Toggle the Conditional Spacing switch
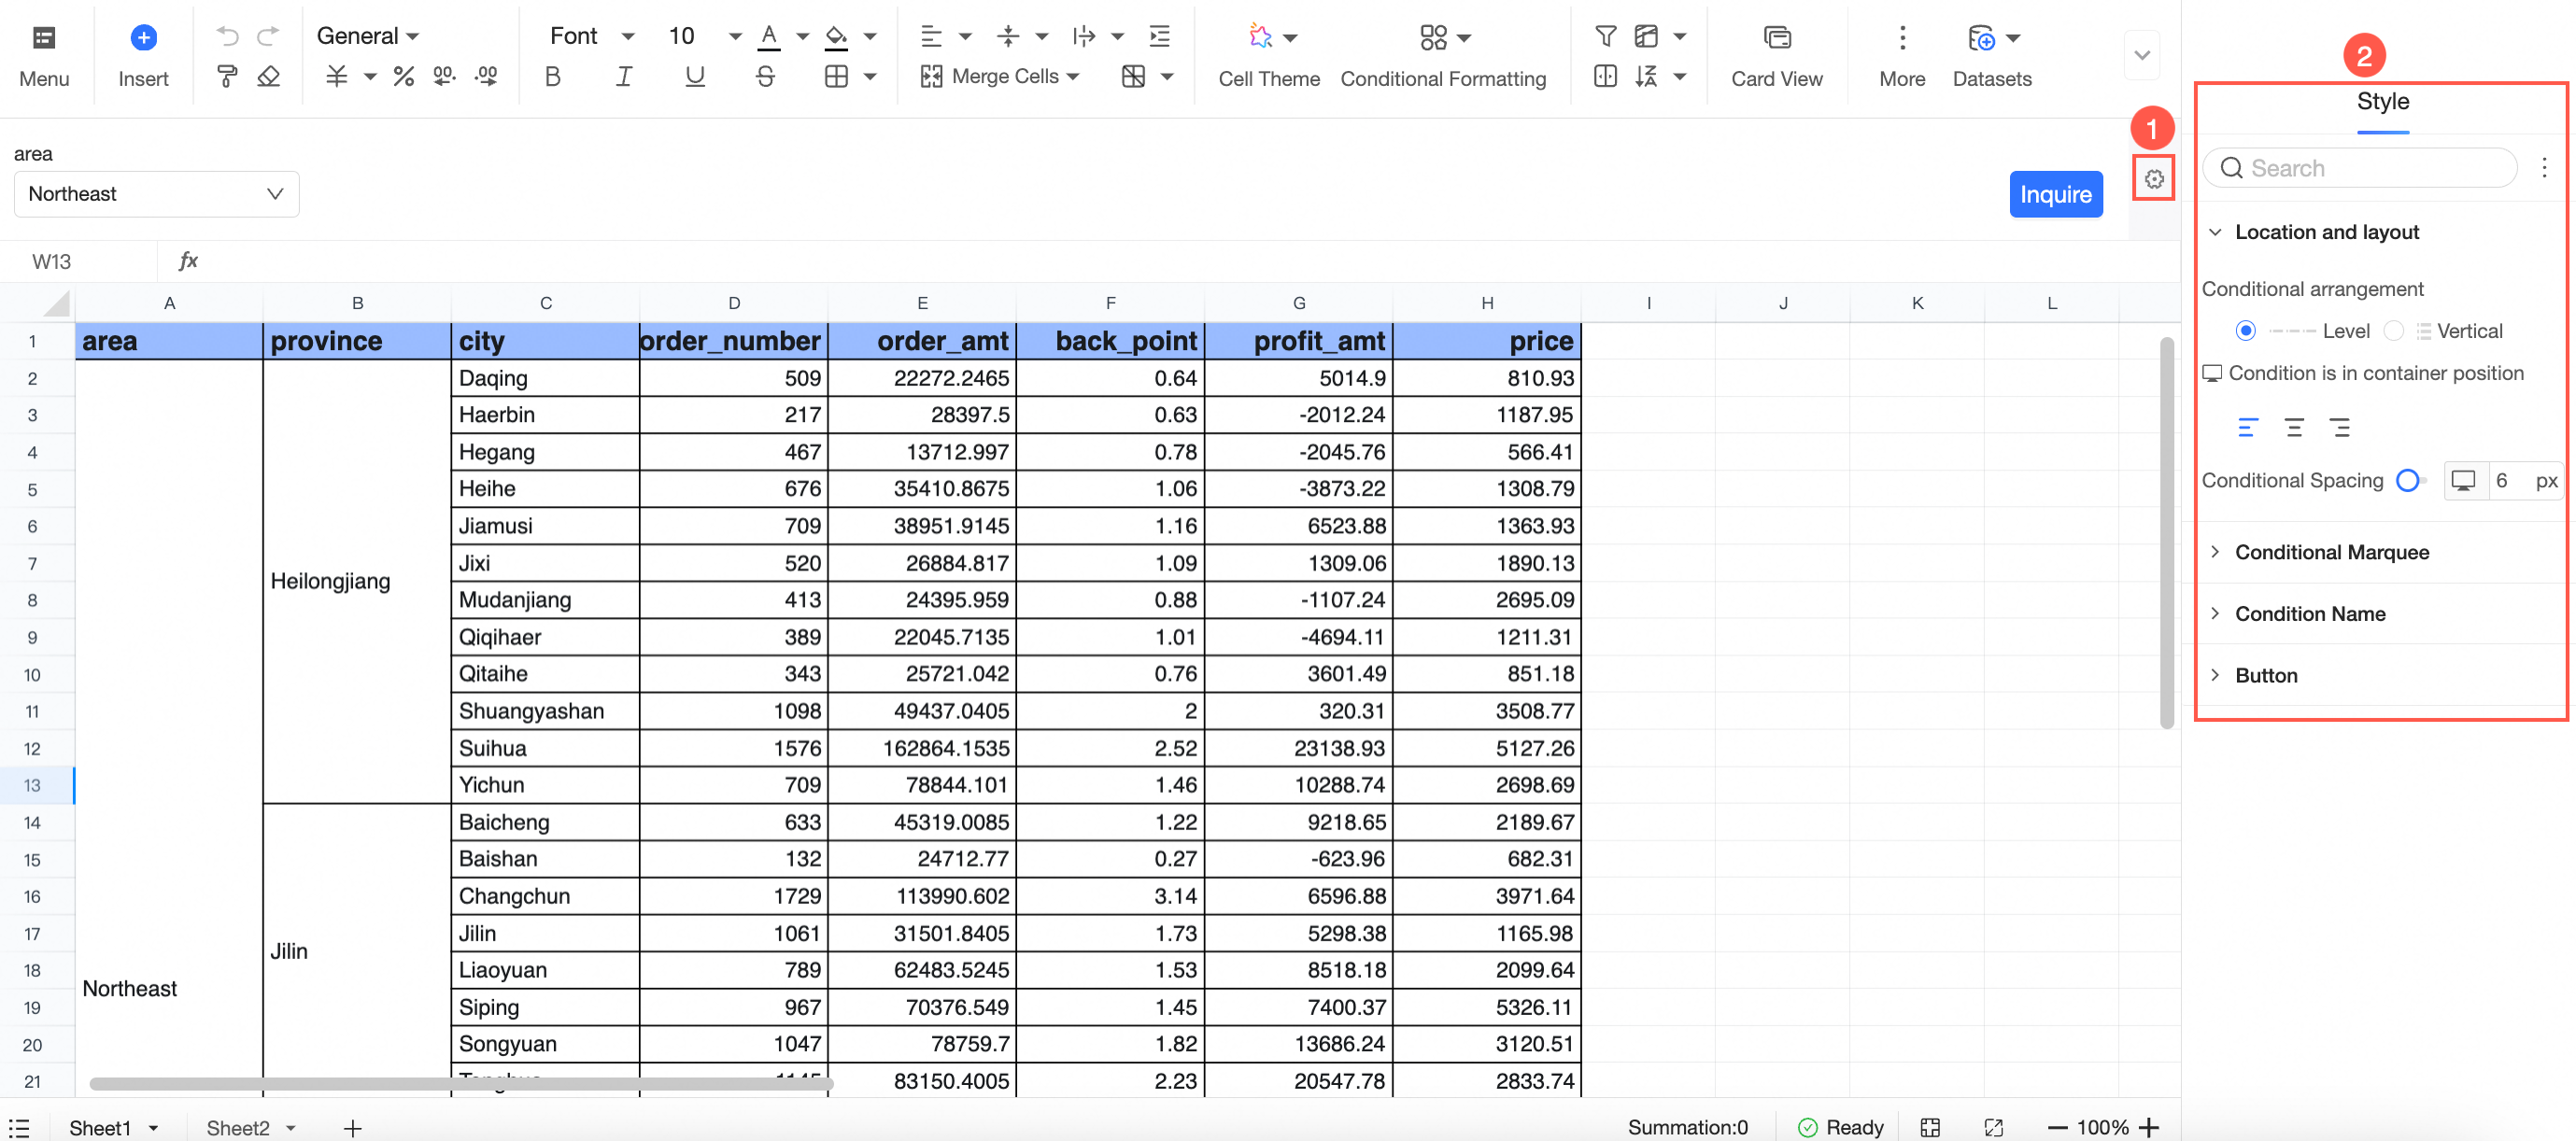 coord(2411,481)
